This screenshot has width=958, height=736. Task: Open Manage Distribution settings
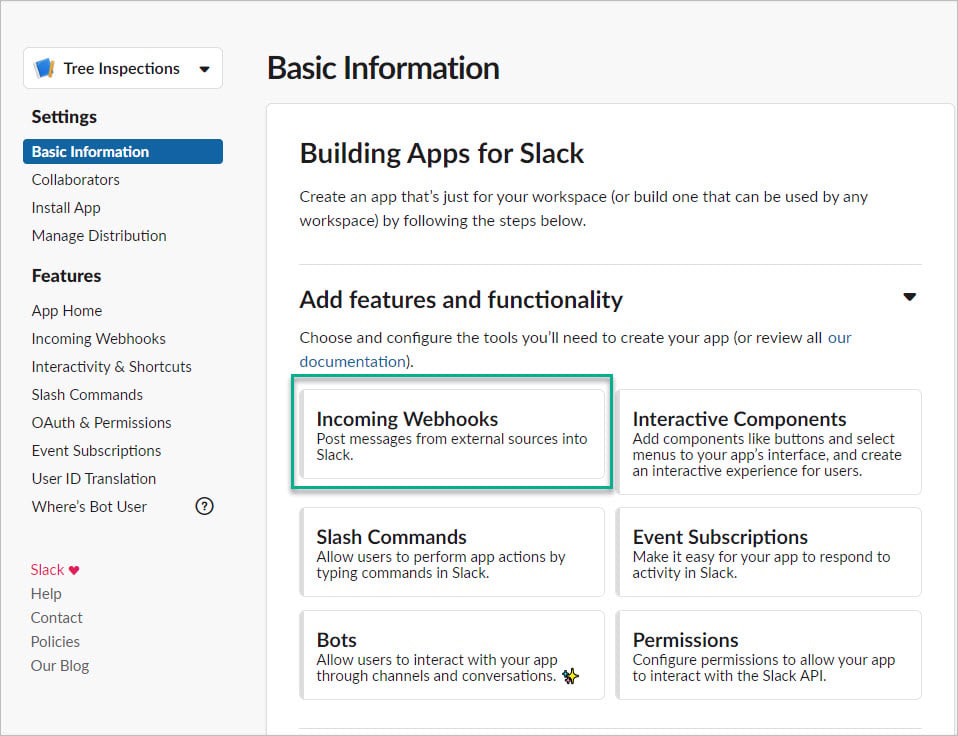99,236
